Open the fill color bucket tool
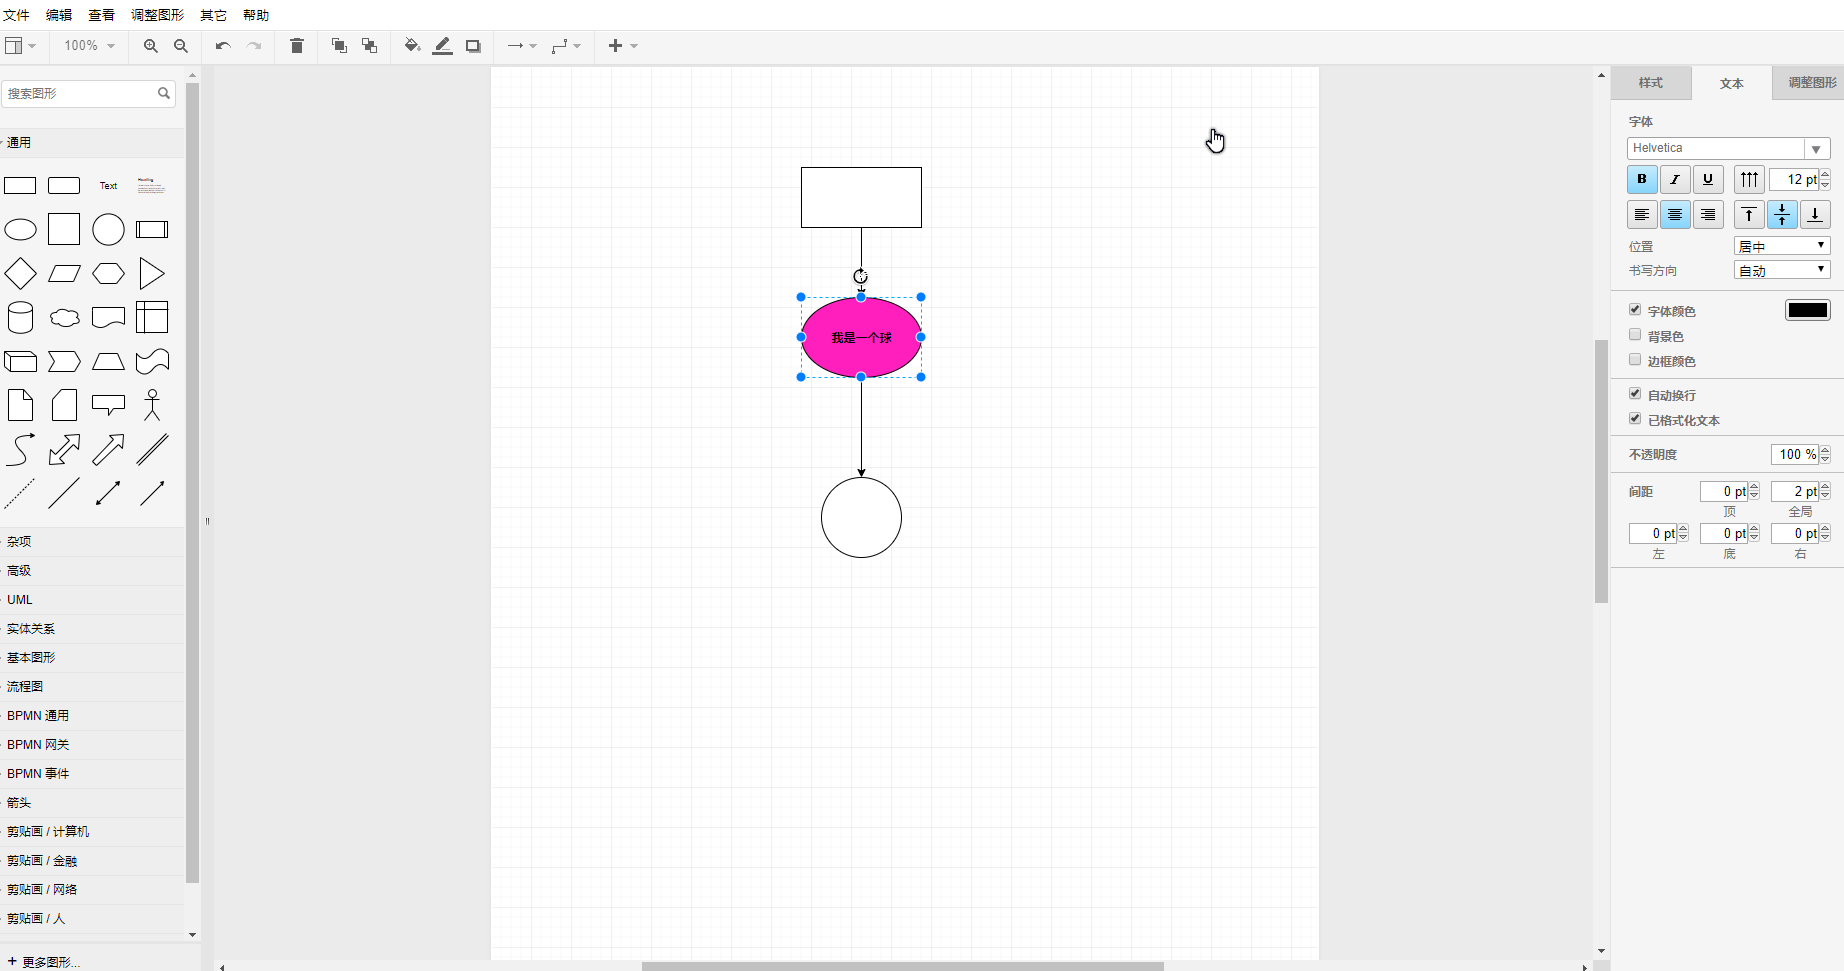The width and height of the screenshot is (1844, 971). [412, 46]
